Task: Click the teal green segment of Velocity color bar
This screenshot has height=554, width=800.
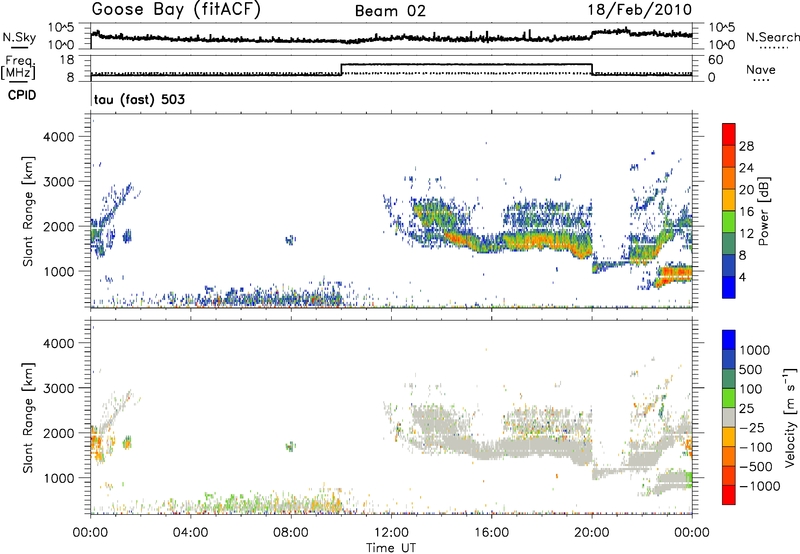Action: 729,379
